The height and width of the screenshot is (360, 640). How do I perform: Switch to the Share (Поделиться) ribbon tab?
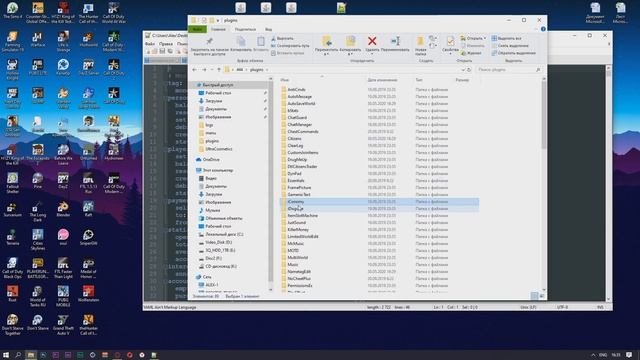tap(245, 29)
